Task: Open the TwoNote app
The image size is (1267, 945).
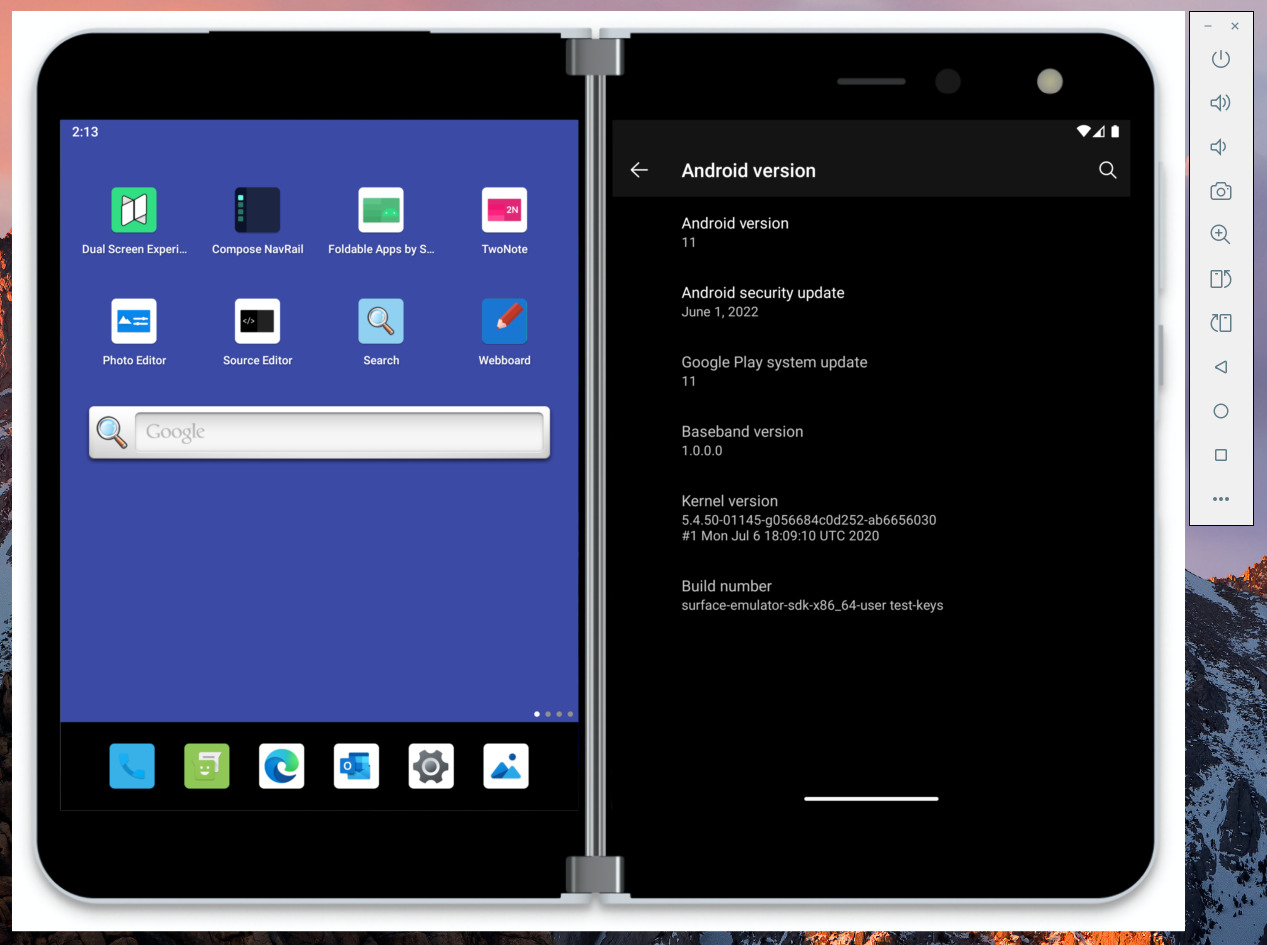Action: [504, 211]
